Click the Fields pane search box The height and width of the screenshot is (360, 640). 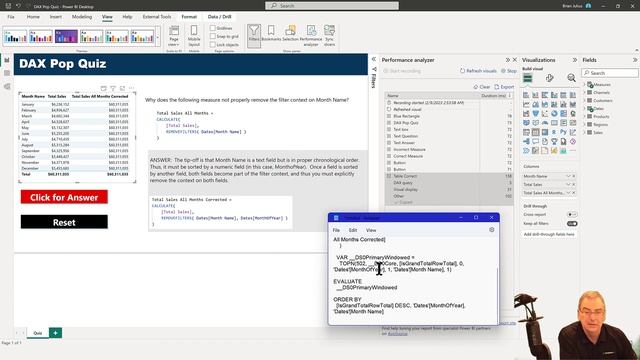tap(610, 73)
